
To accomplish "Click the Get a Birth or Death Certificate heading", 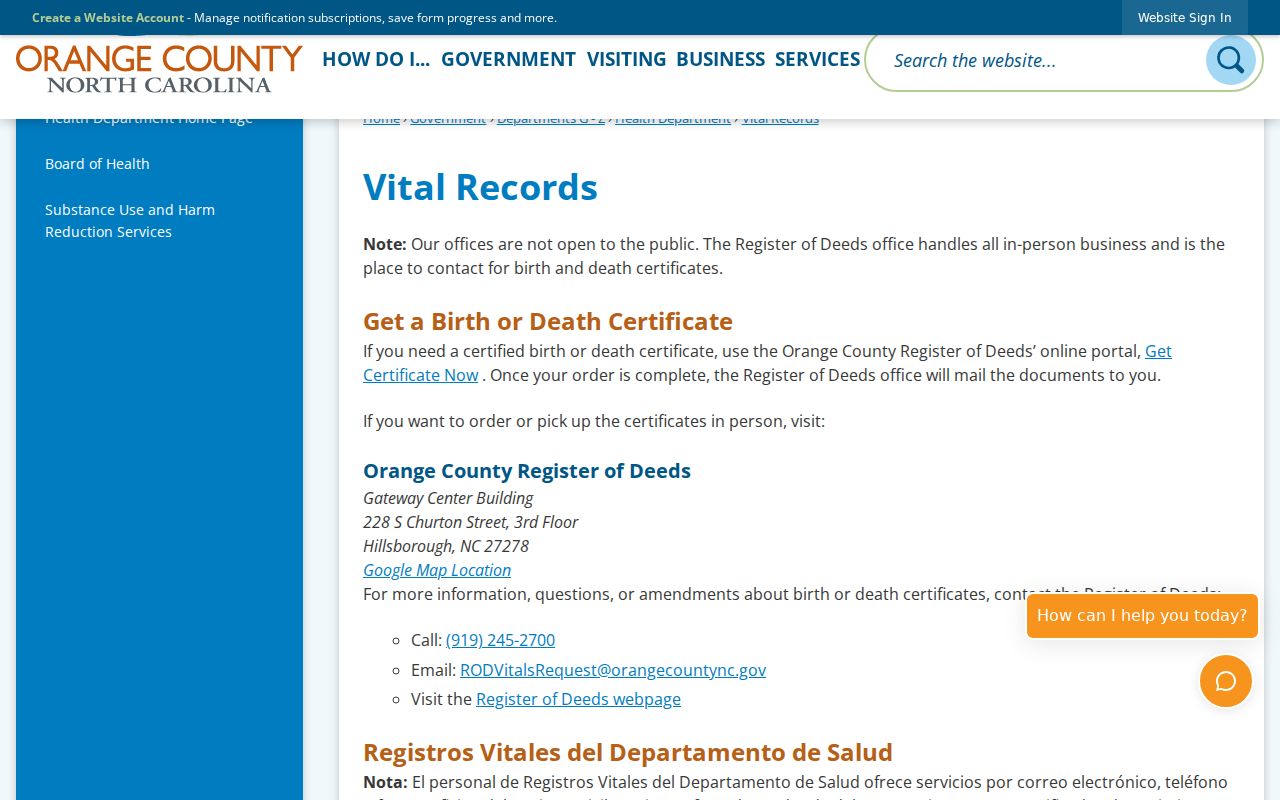I will [548, 321].
